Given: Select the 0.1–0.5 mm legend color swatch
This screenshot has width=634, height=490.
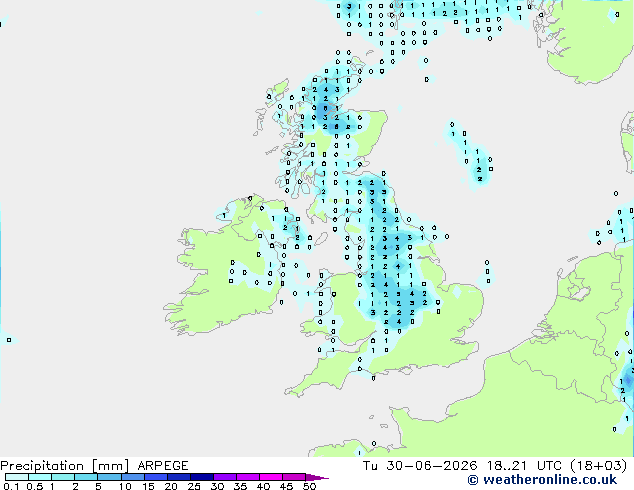Looking at the screenshot, I should [17, 477].
